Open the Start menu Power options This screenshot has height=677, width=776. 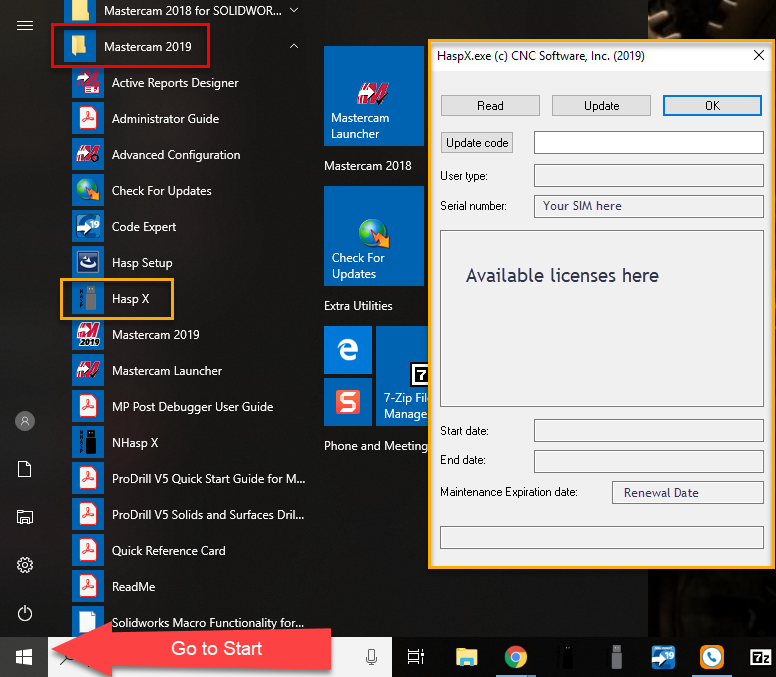(25, 614)
